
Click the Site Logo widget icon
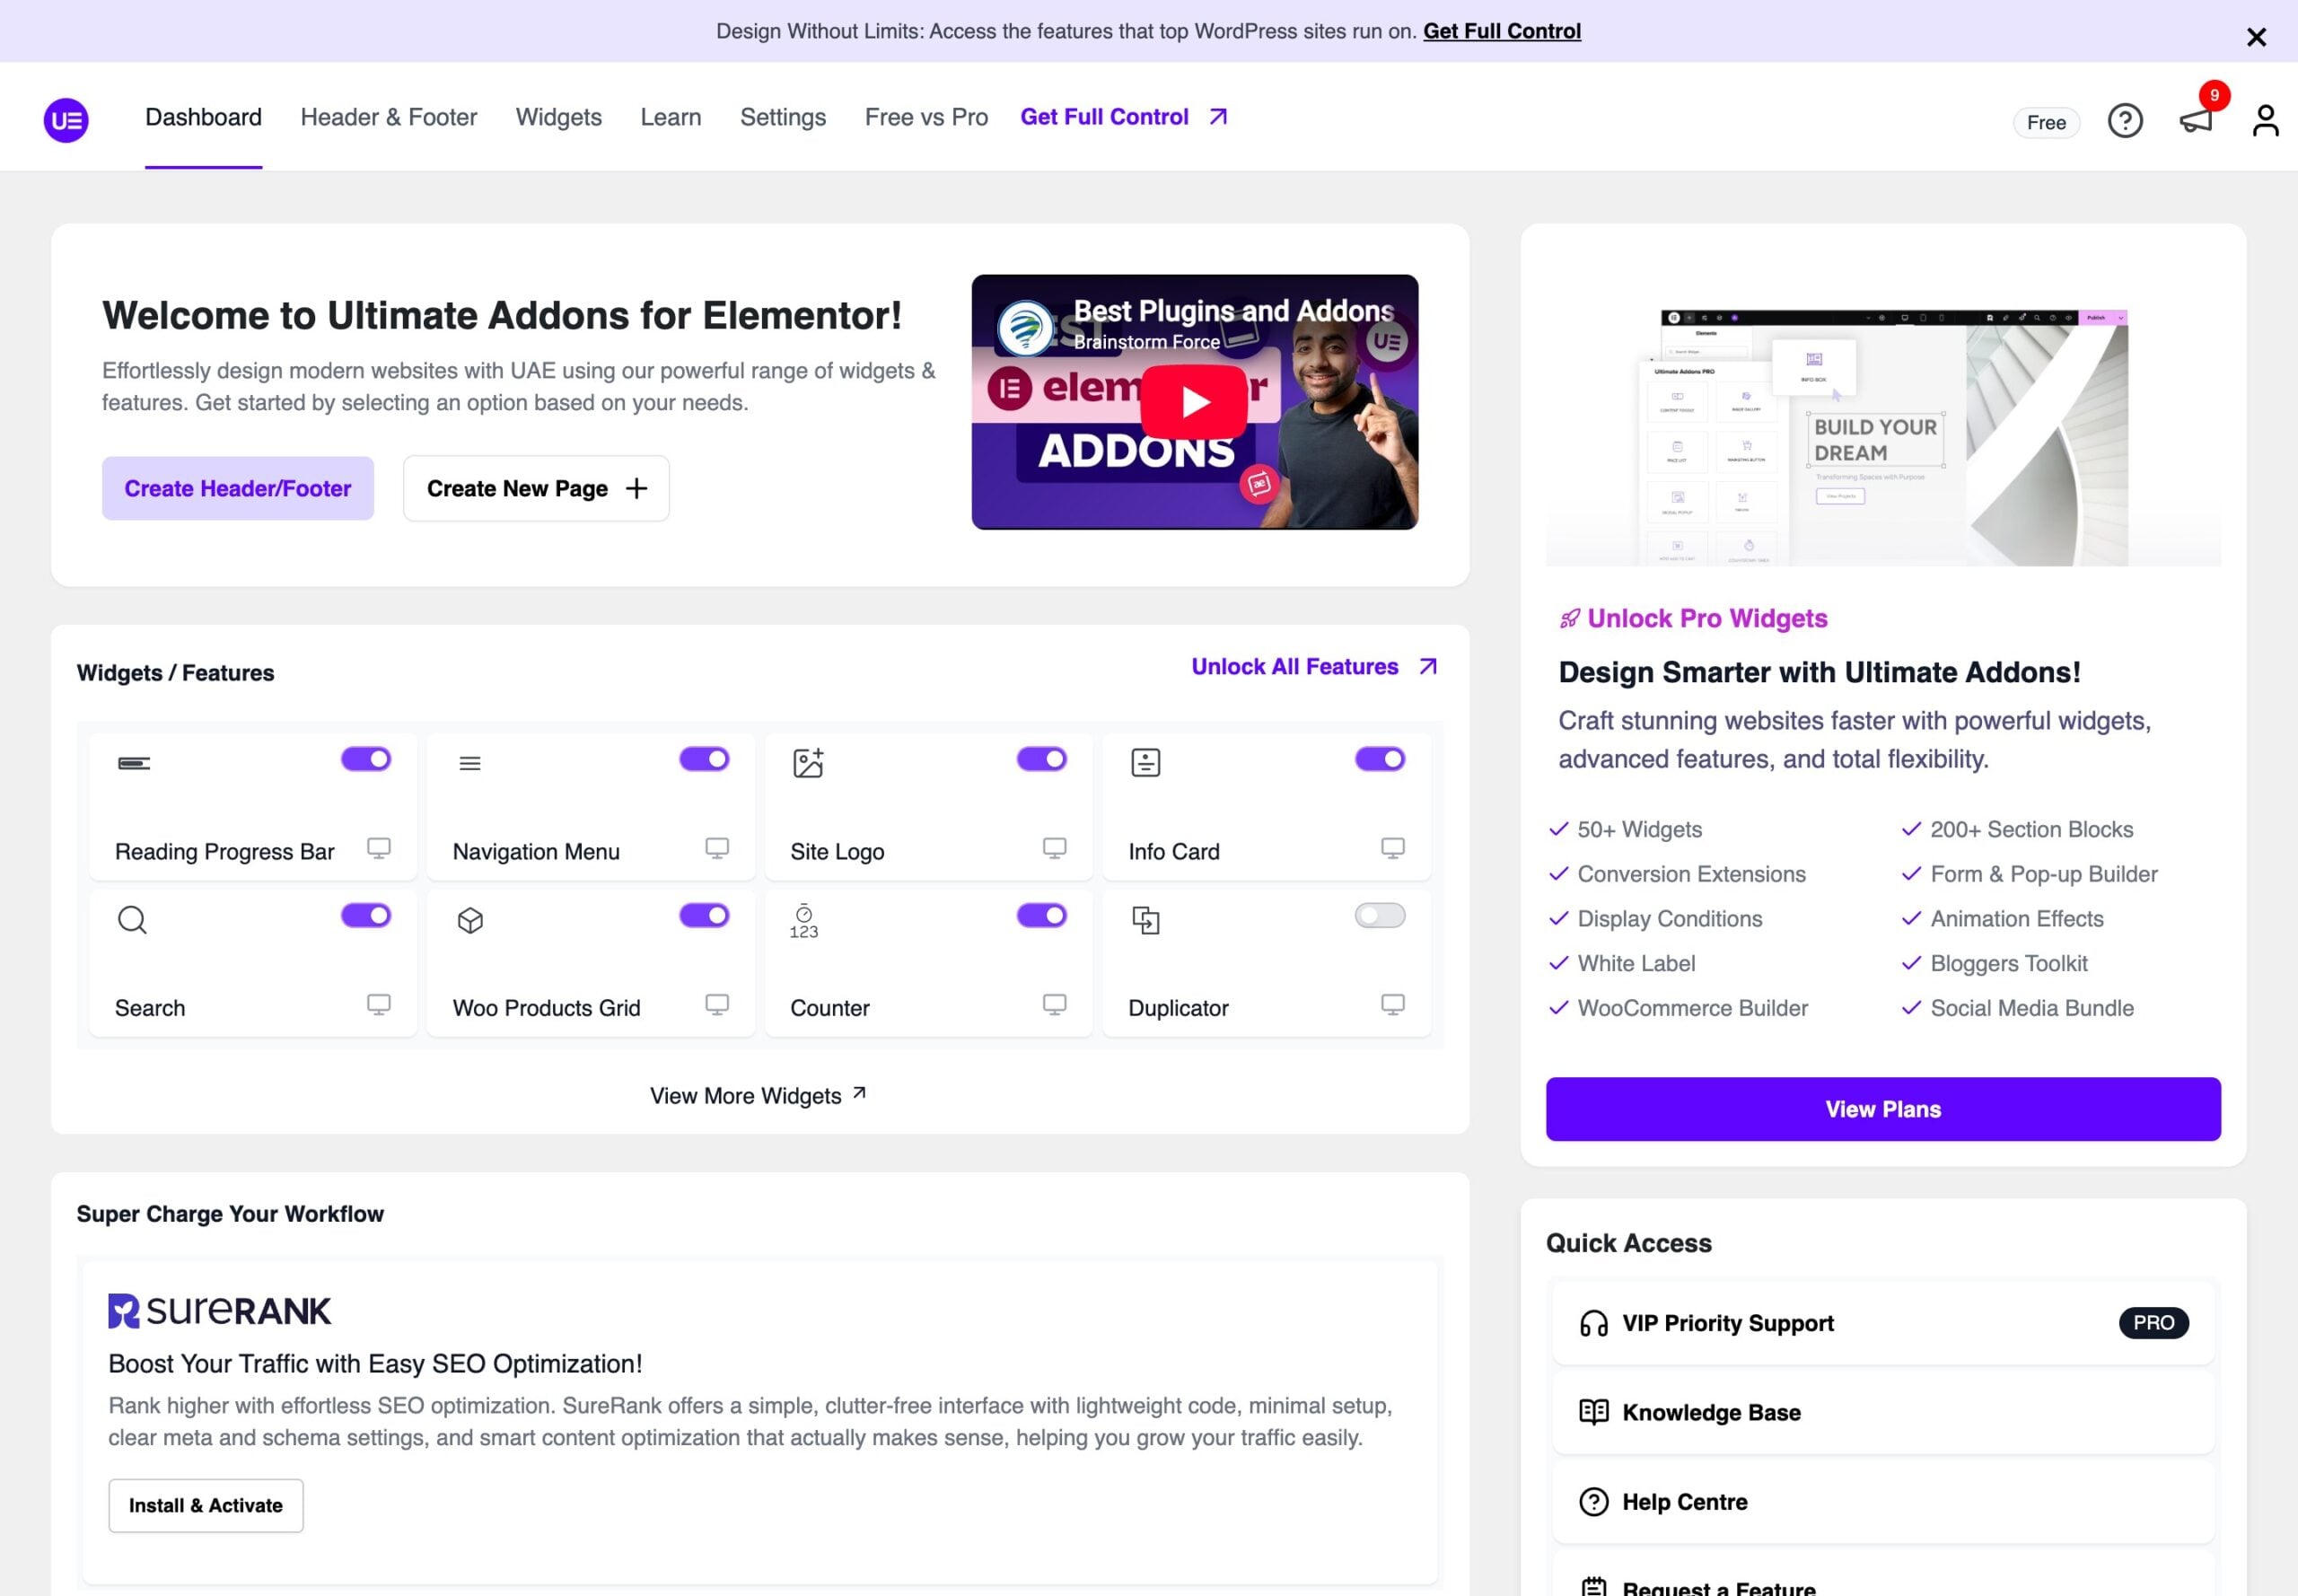point(808,763)
